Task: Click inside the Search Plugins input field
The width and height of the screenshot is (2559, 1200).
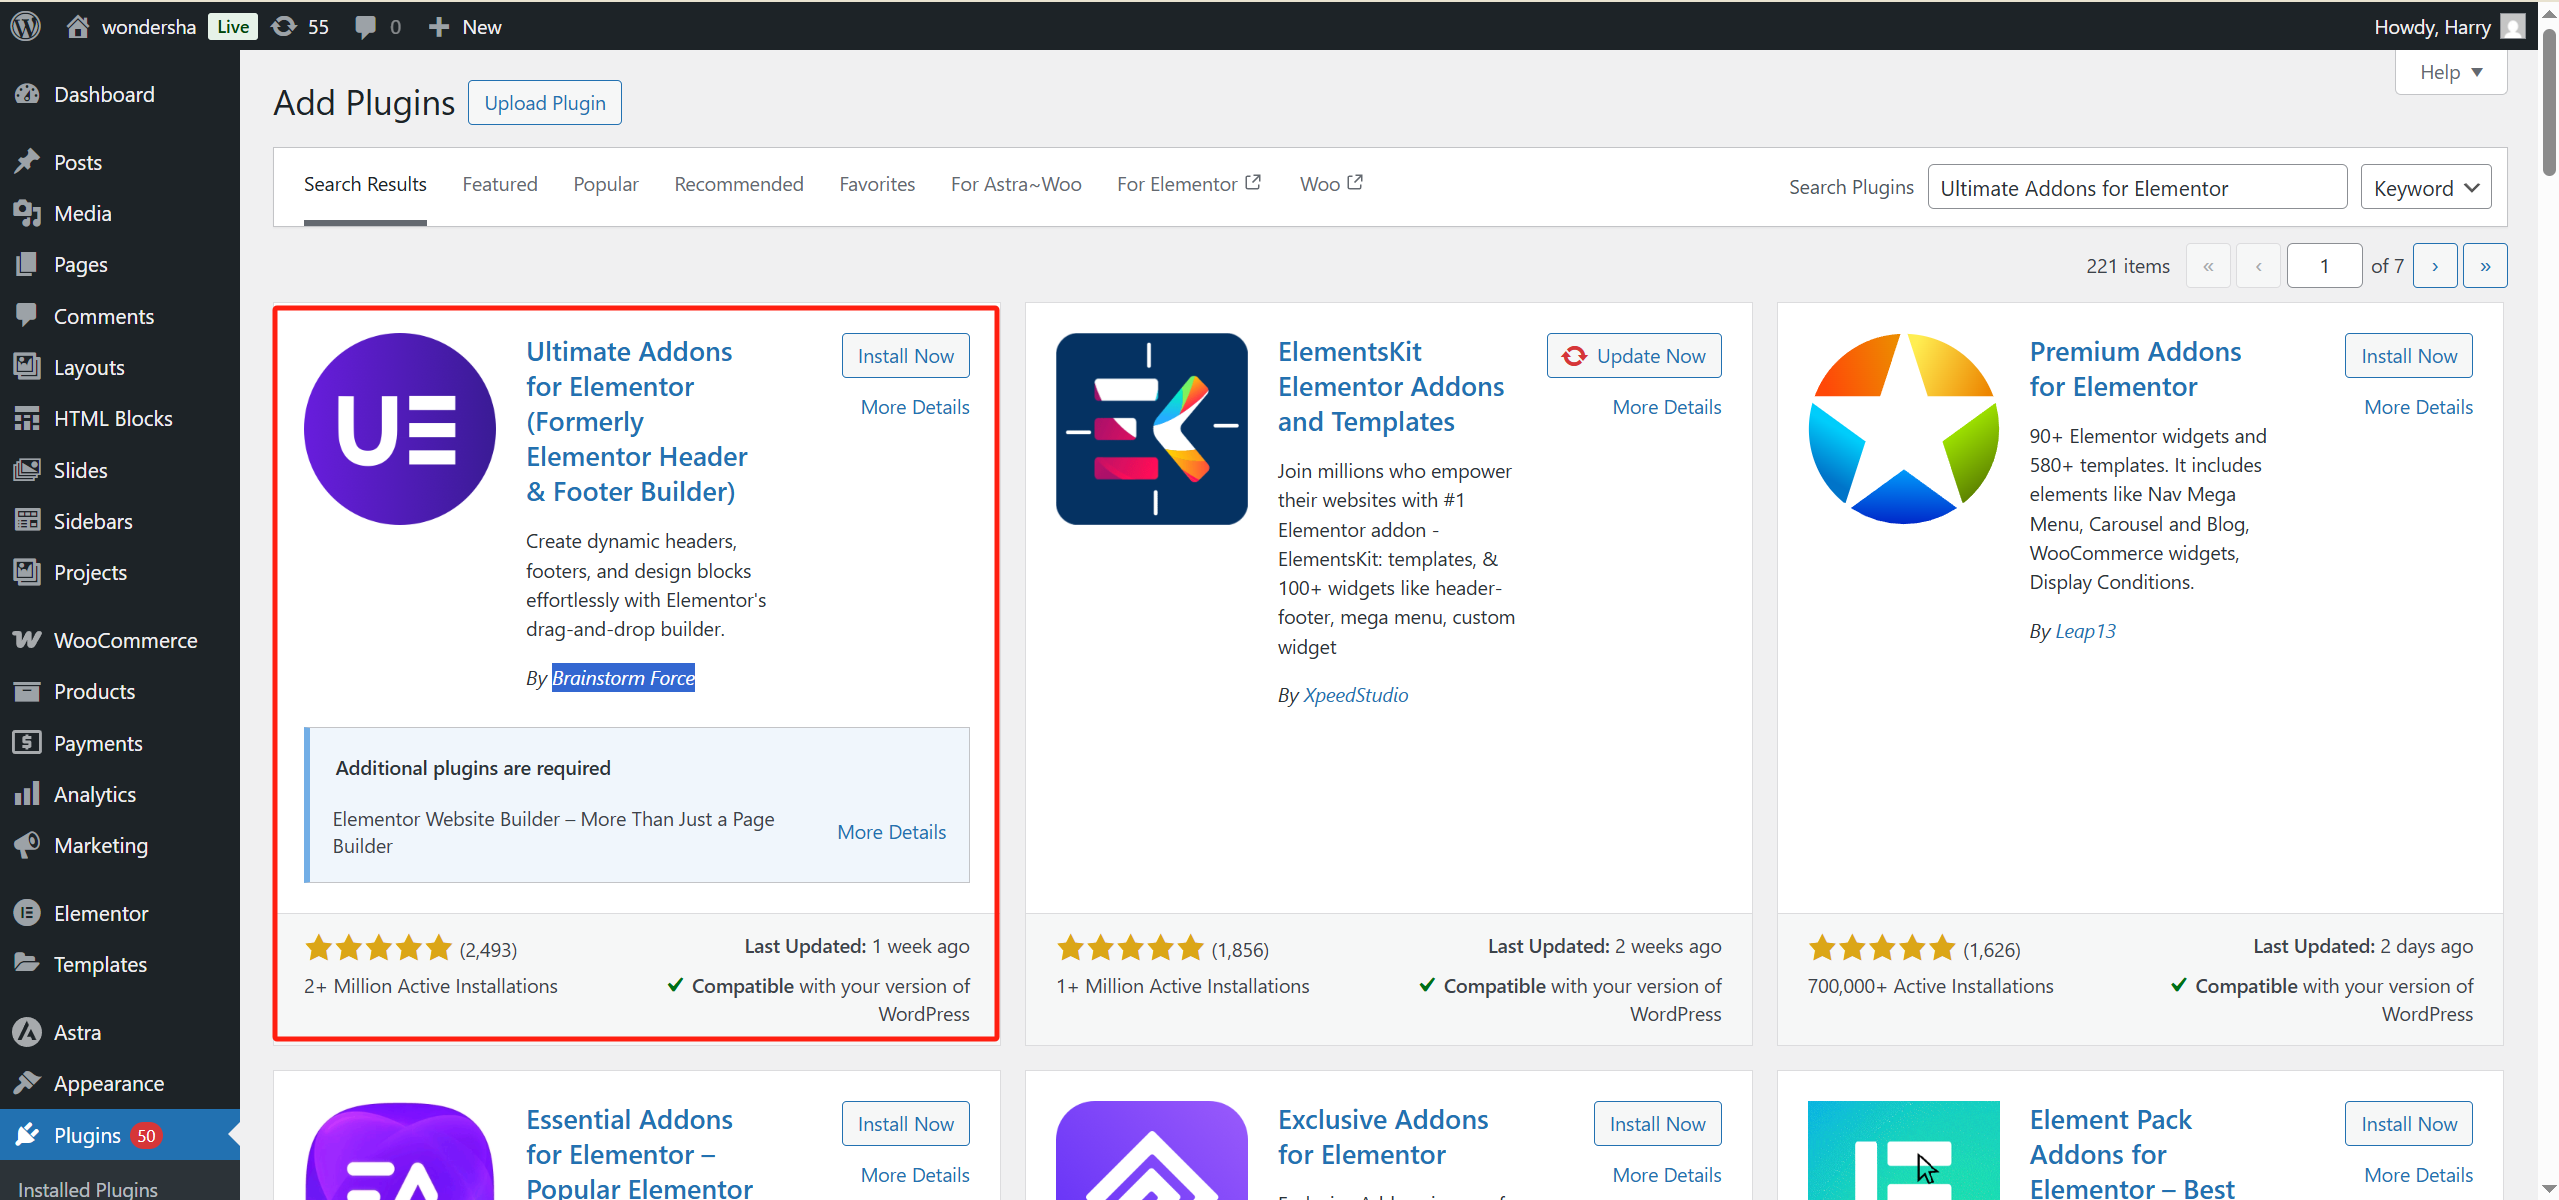Action: coord(2137,187)
